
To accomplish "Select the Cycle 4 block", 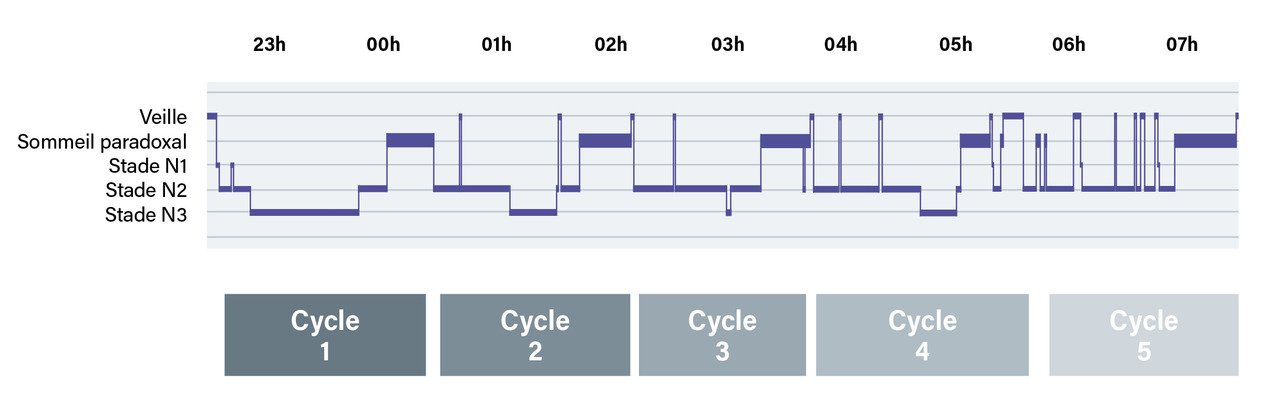I will (x=922, y=335).
